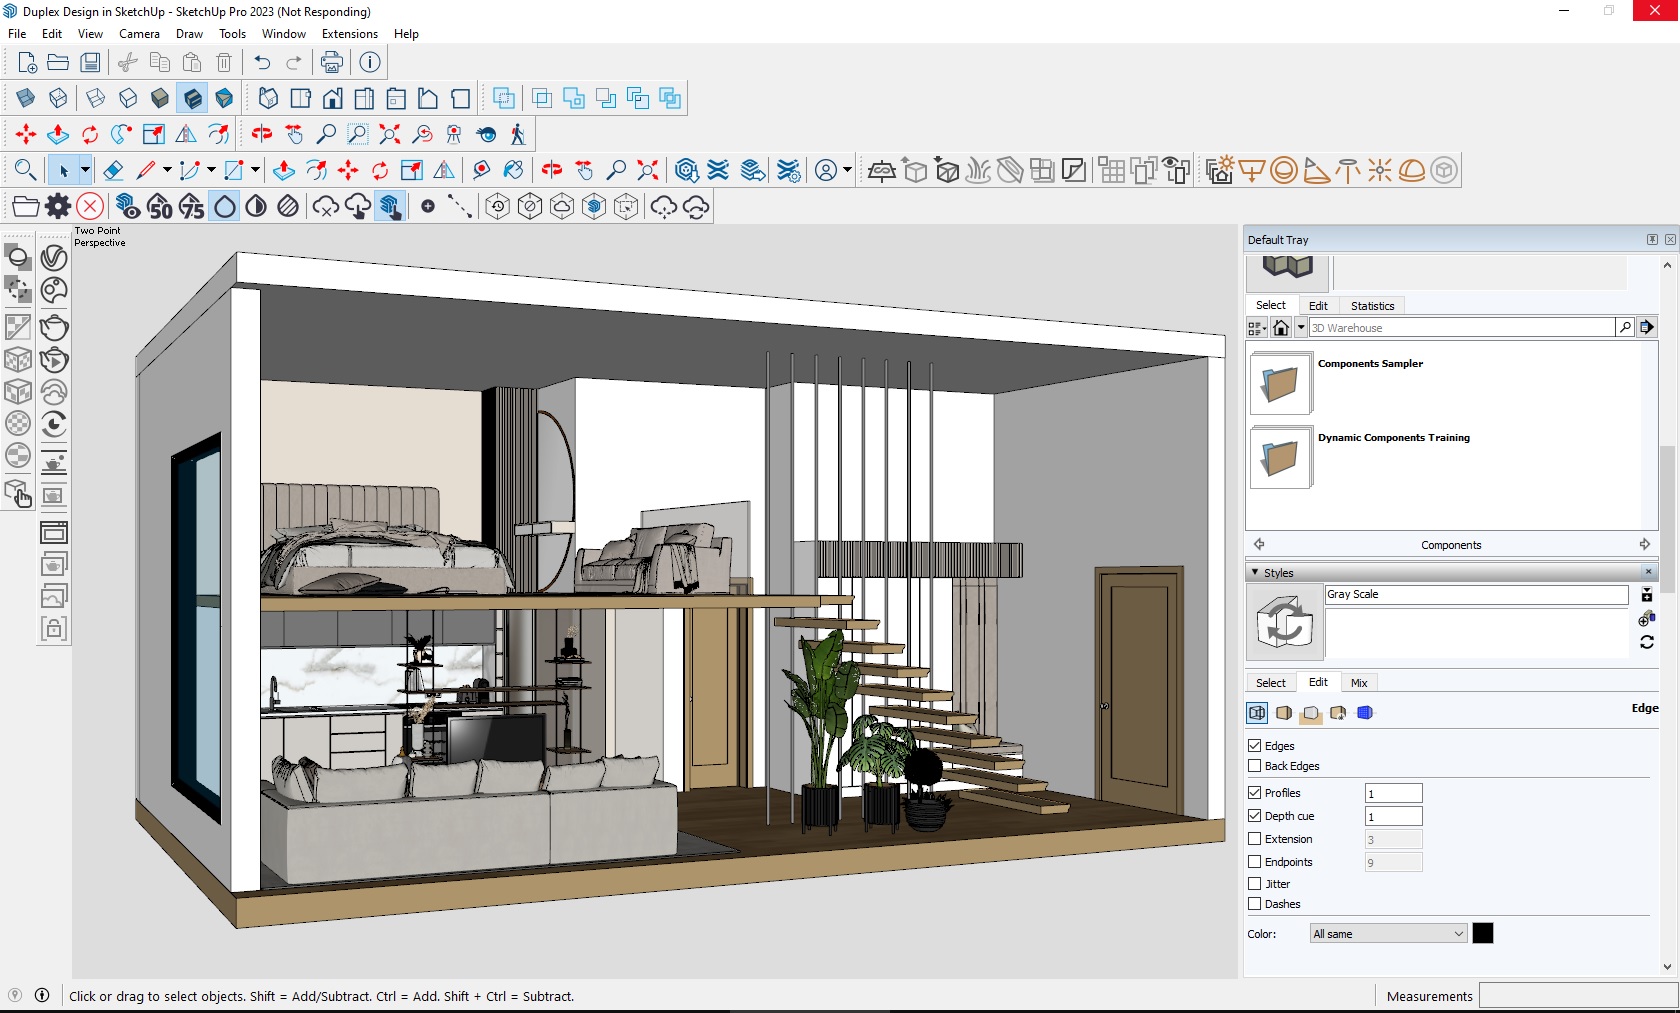The height and width of the screenshot is (1013, 1680).
Task: Collapse the Styles panel
Action: pos(1255,572)
